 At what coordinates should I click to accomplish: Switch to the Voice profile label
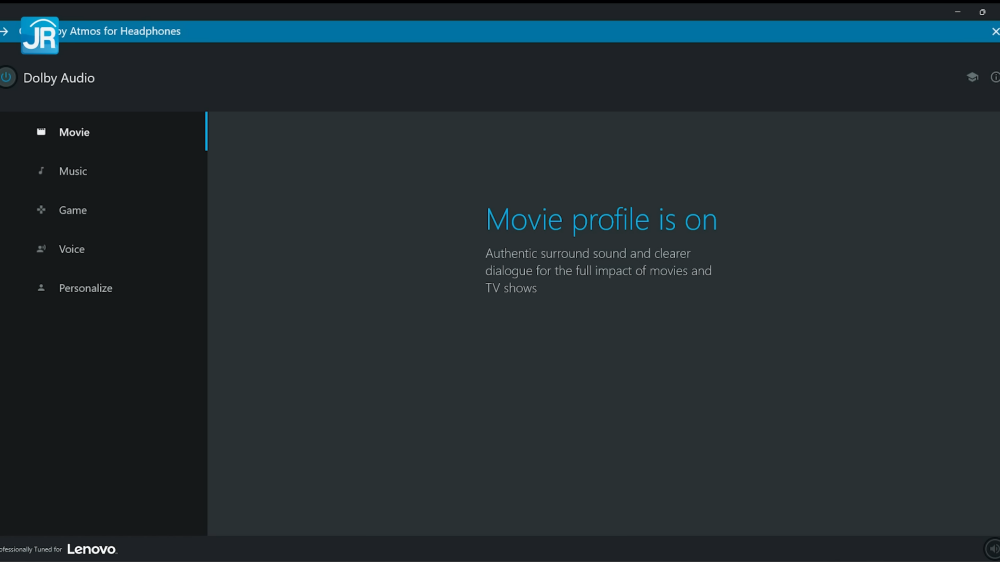pyautogui.click(x=72, y=249)
